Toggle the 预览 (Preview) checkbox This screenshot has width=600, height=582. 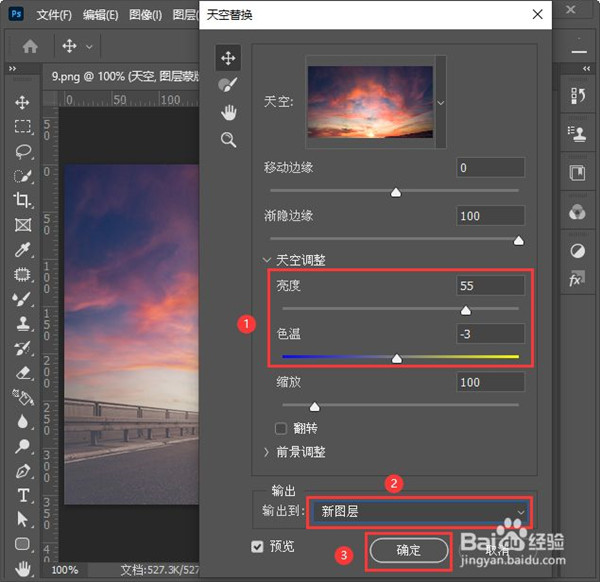[x=259, y=547]
